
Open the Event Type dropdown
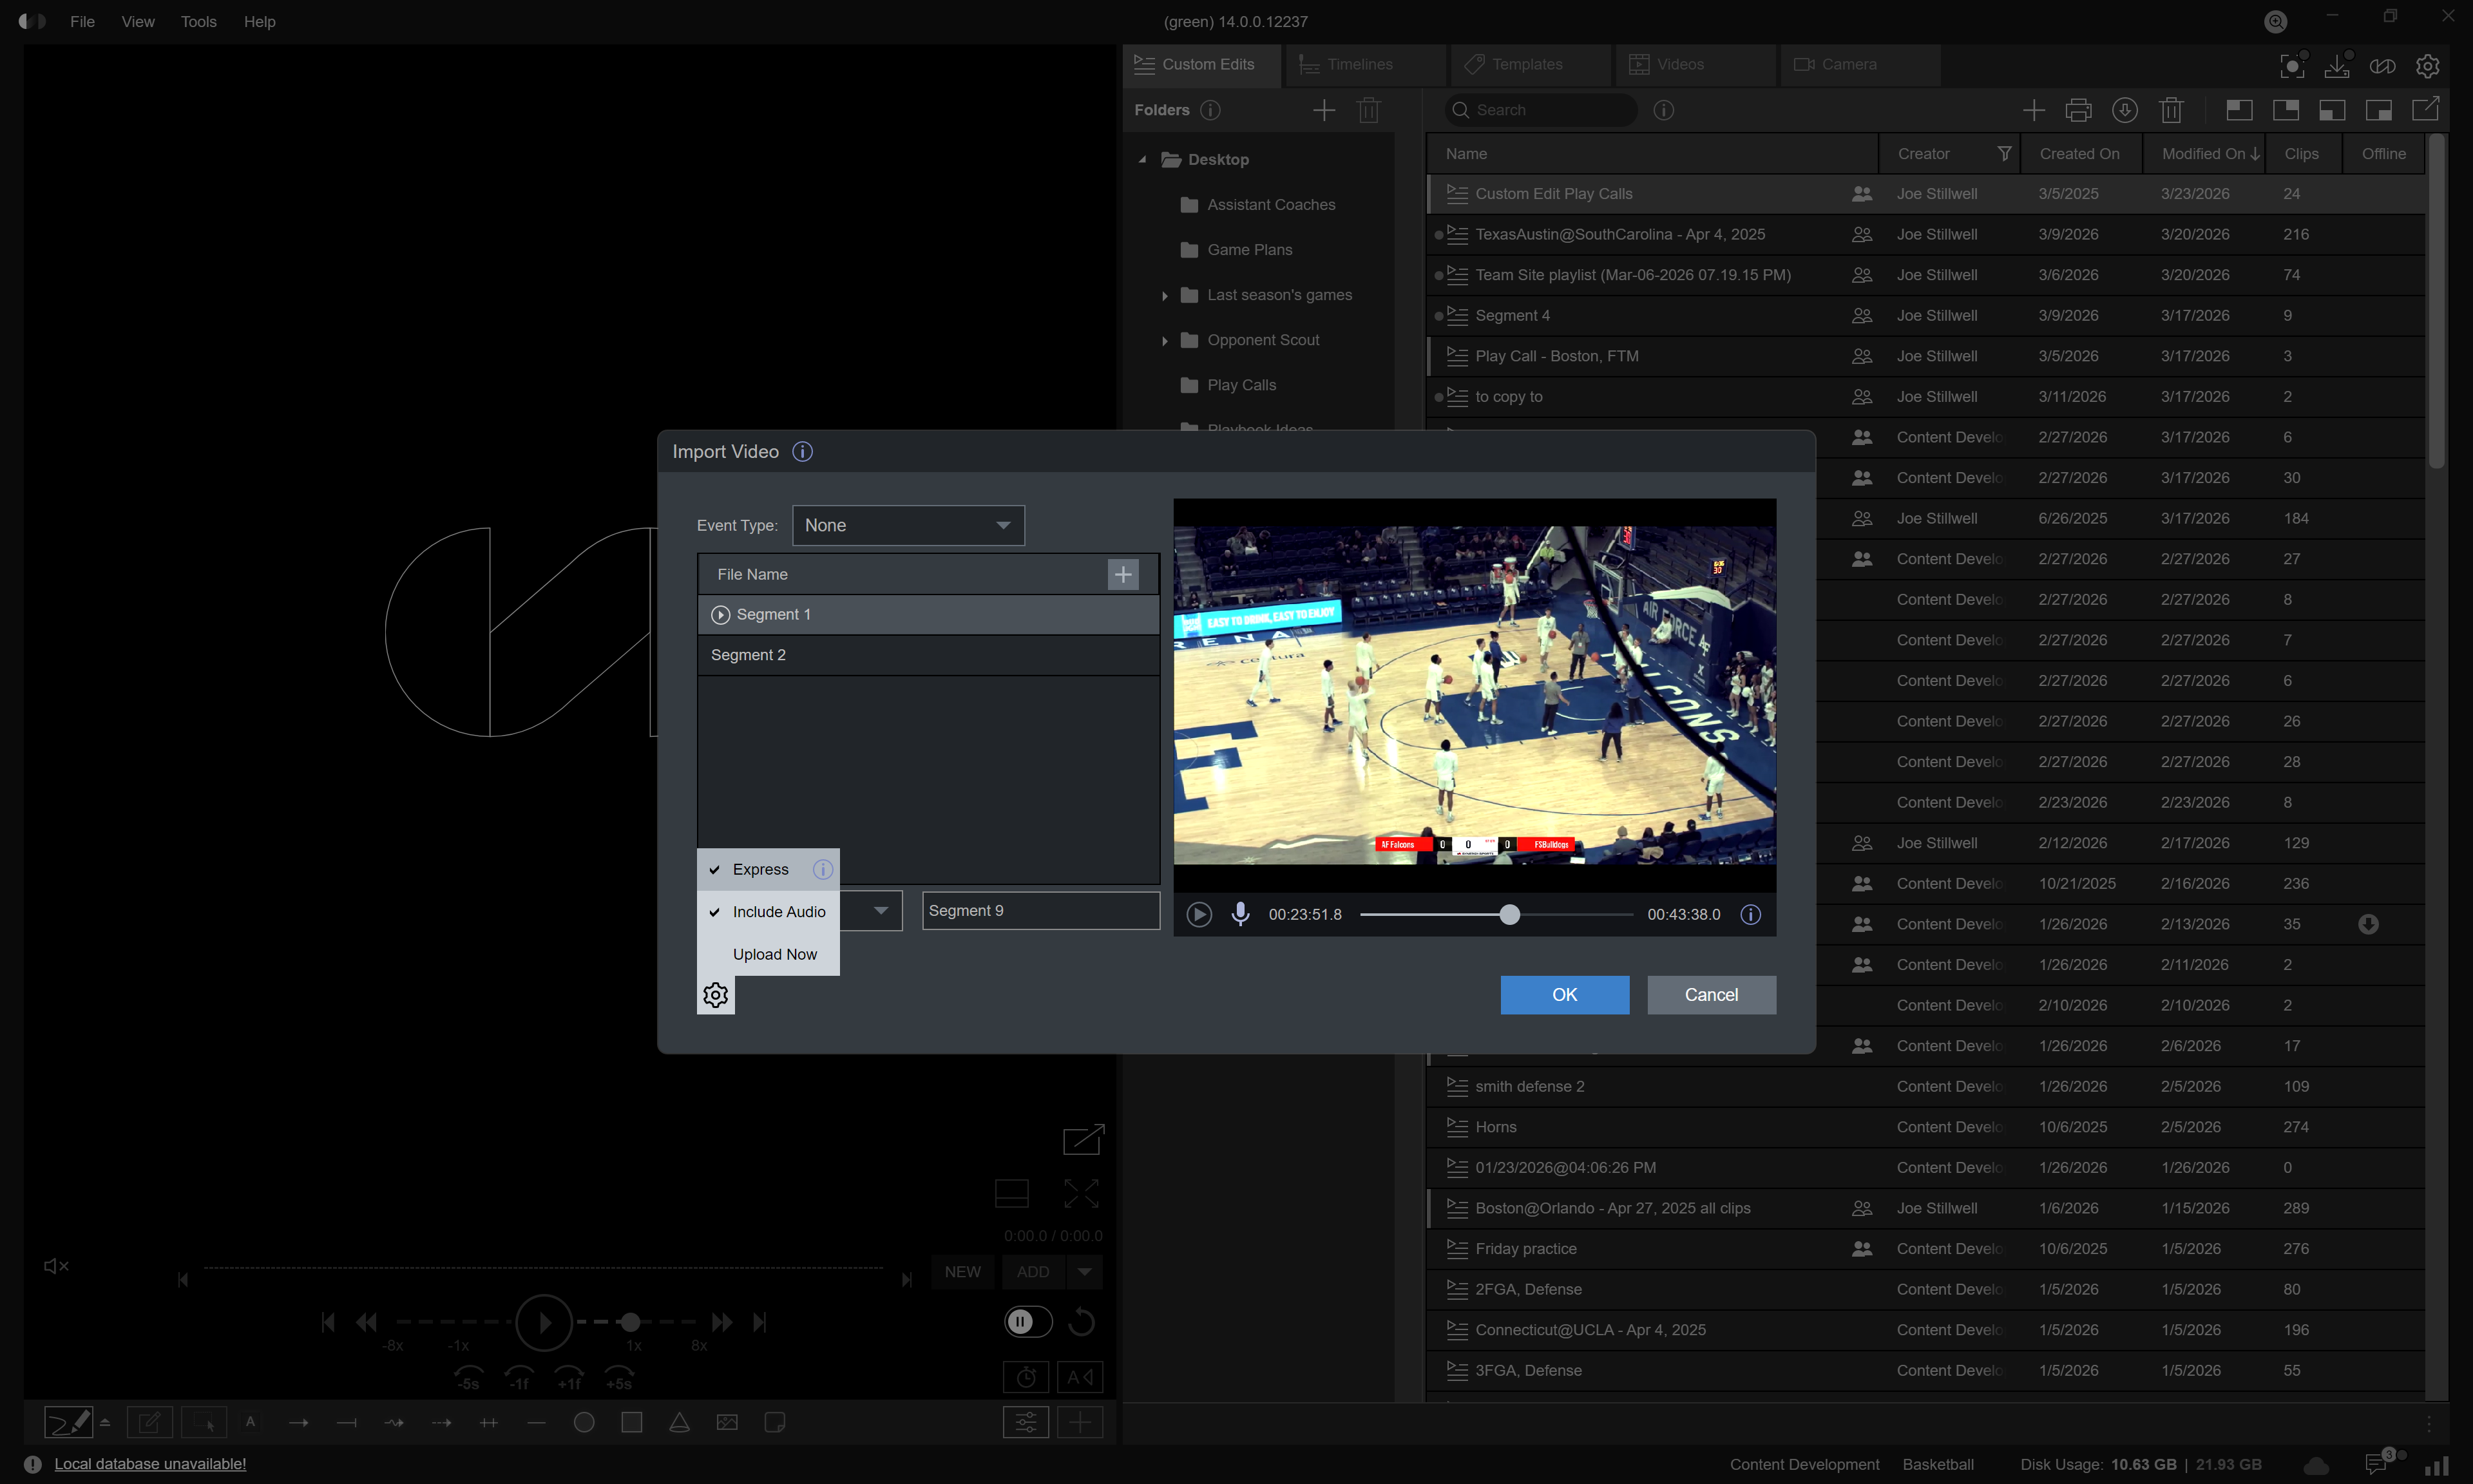point(908,525)
